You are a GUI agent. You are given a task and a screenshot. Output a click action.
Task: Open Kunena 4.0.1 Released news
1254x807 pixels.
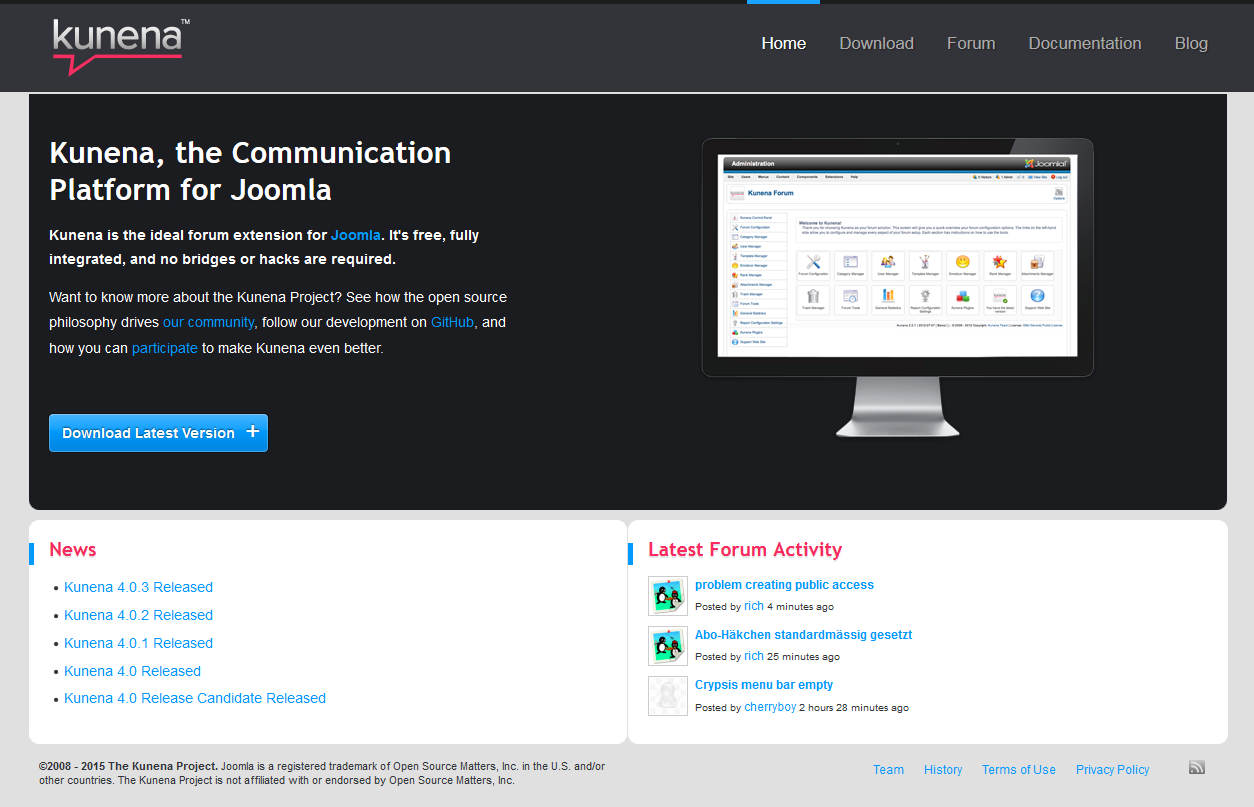[138, 643]
